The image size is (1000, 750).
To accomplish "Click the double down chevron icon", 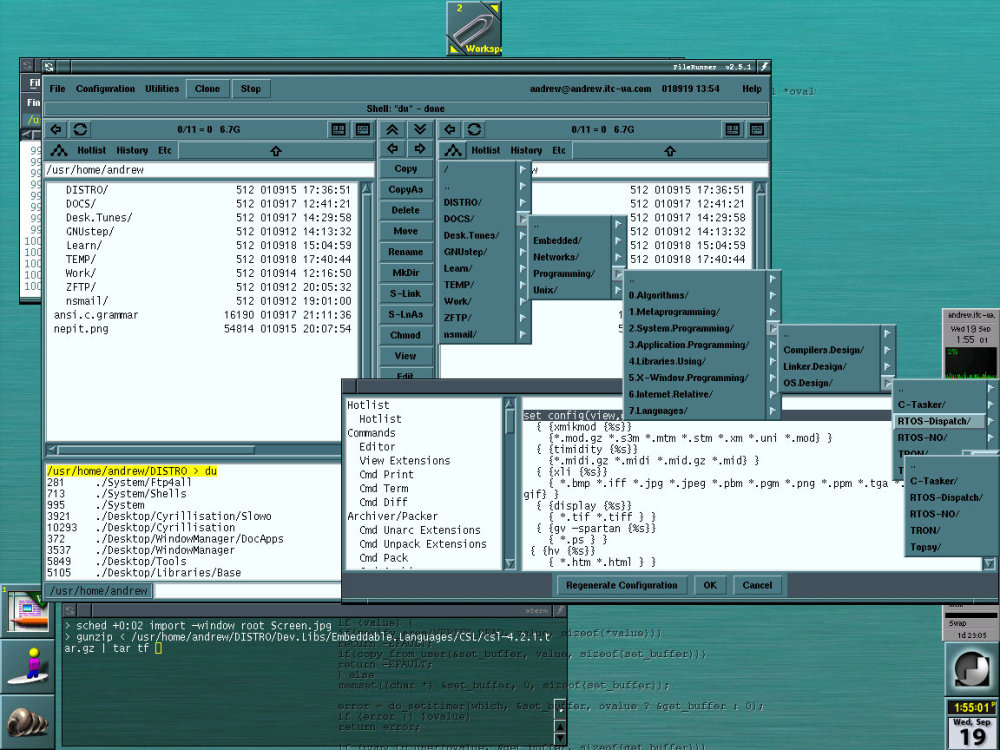I will click(x=420, y=129).
